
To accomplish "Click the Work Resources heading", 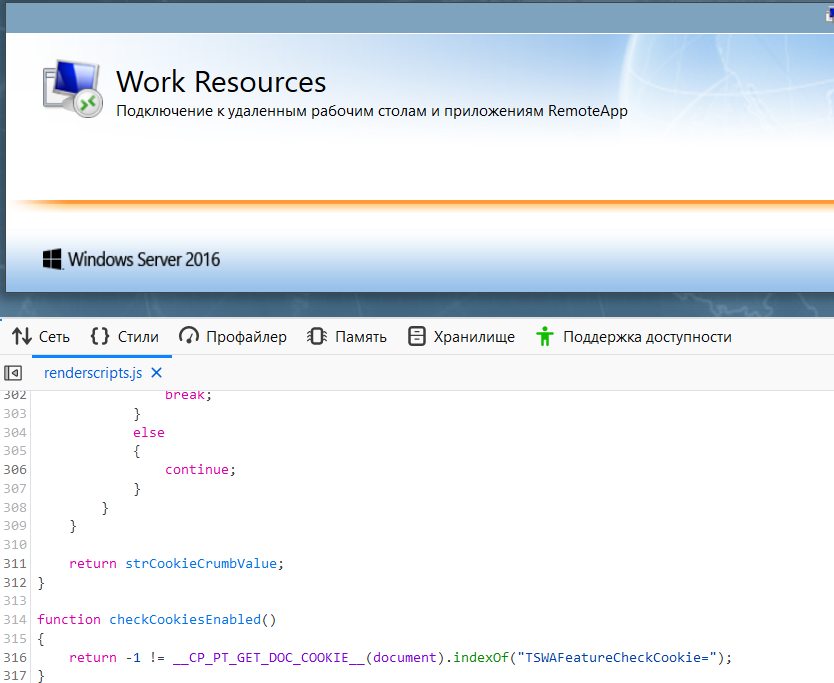I will click(x=221, y=82).
